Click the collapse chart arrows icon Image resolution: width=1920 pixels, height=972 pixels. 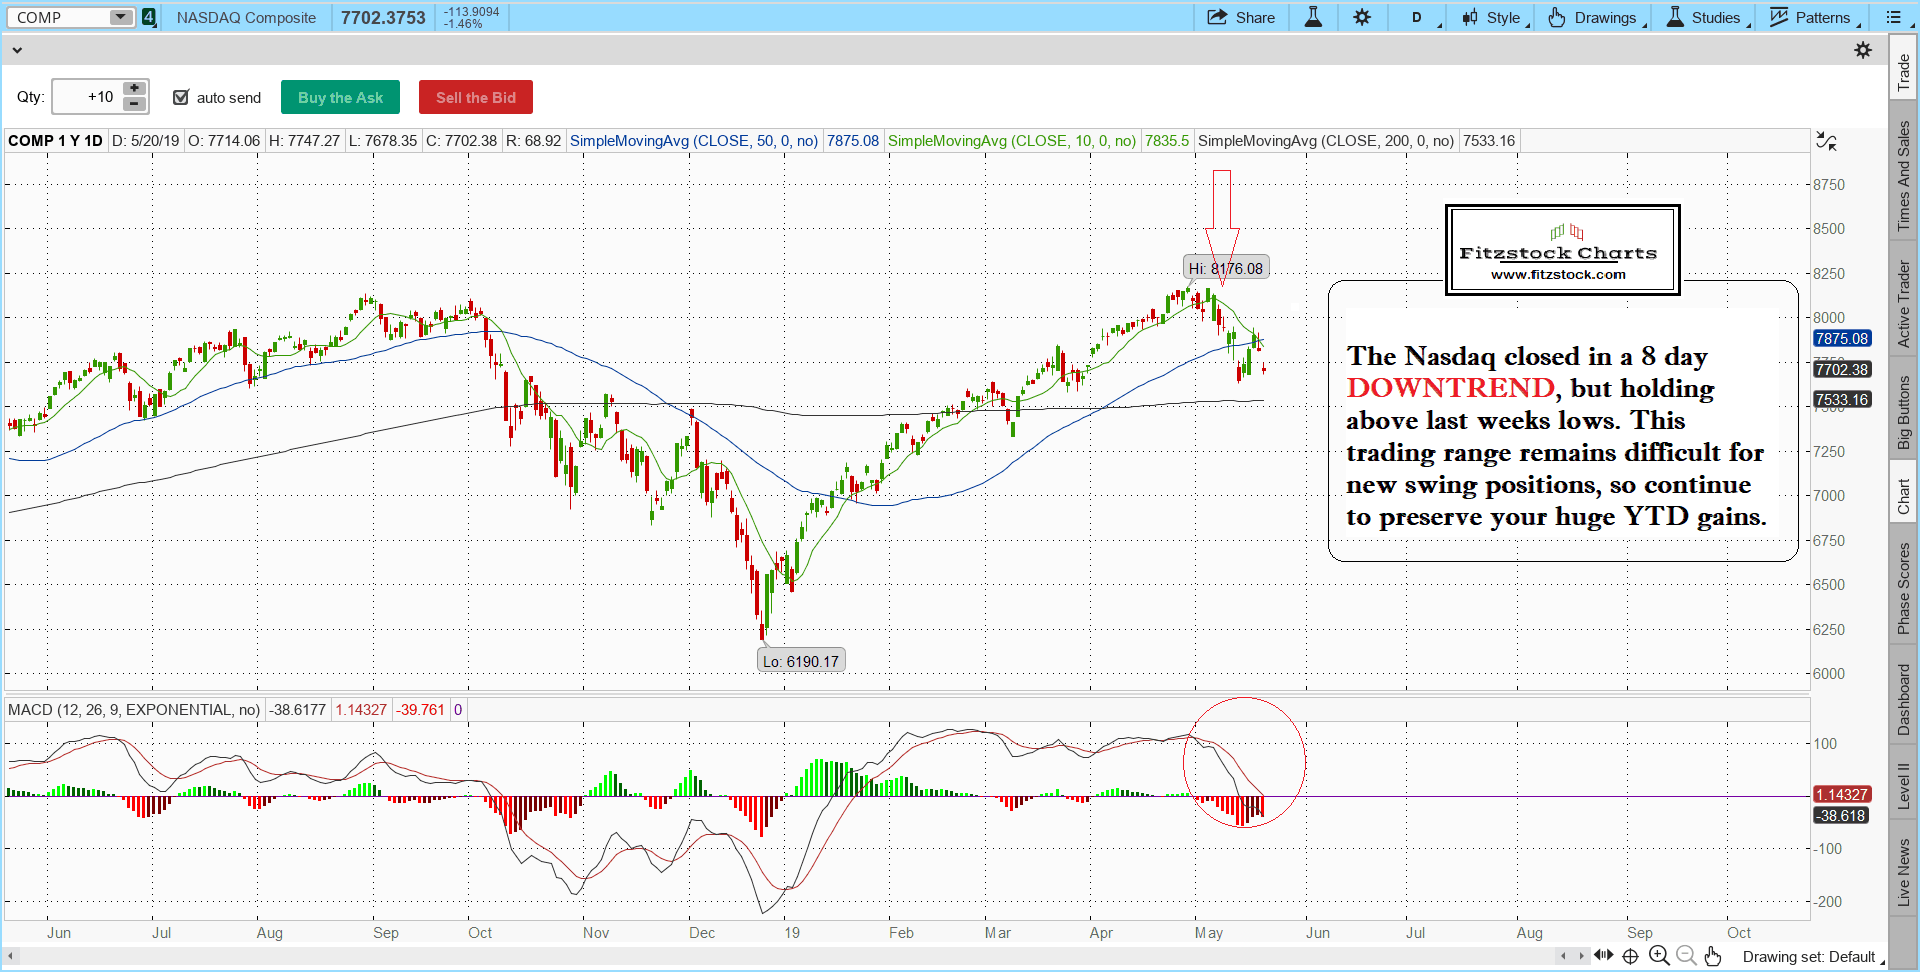(1826, 141)
